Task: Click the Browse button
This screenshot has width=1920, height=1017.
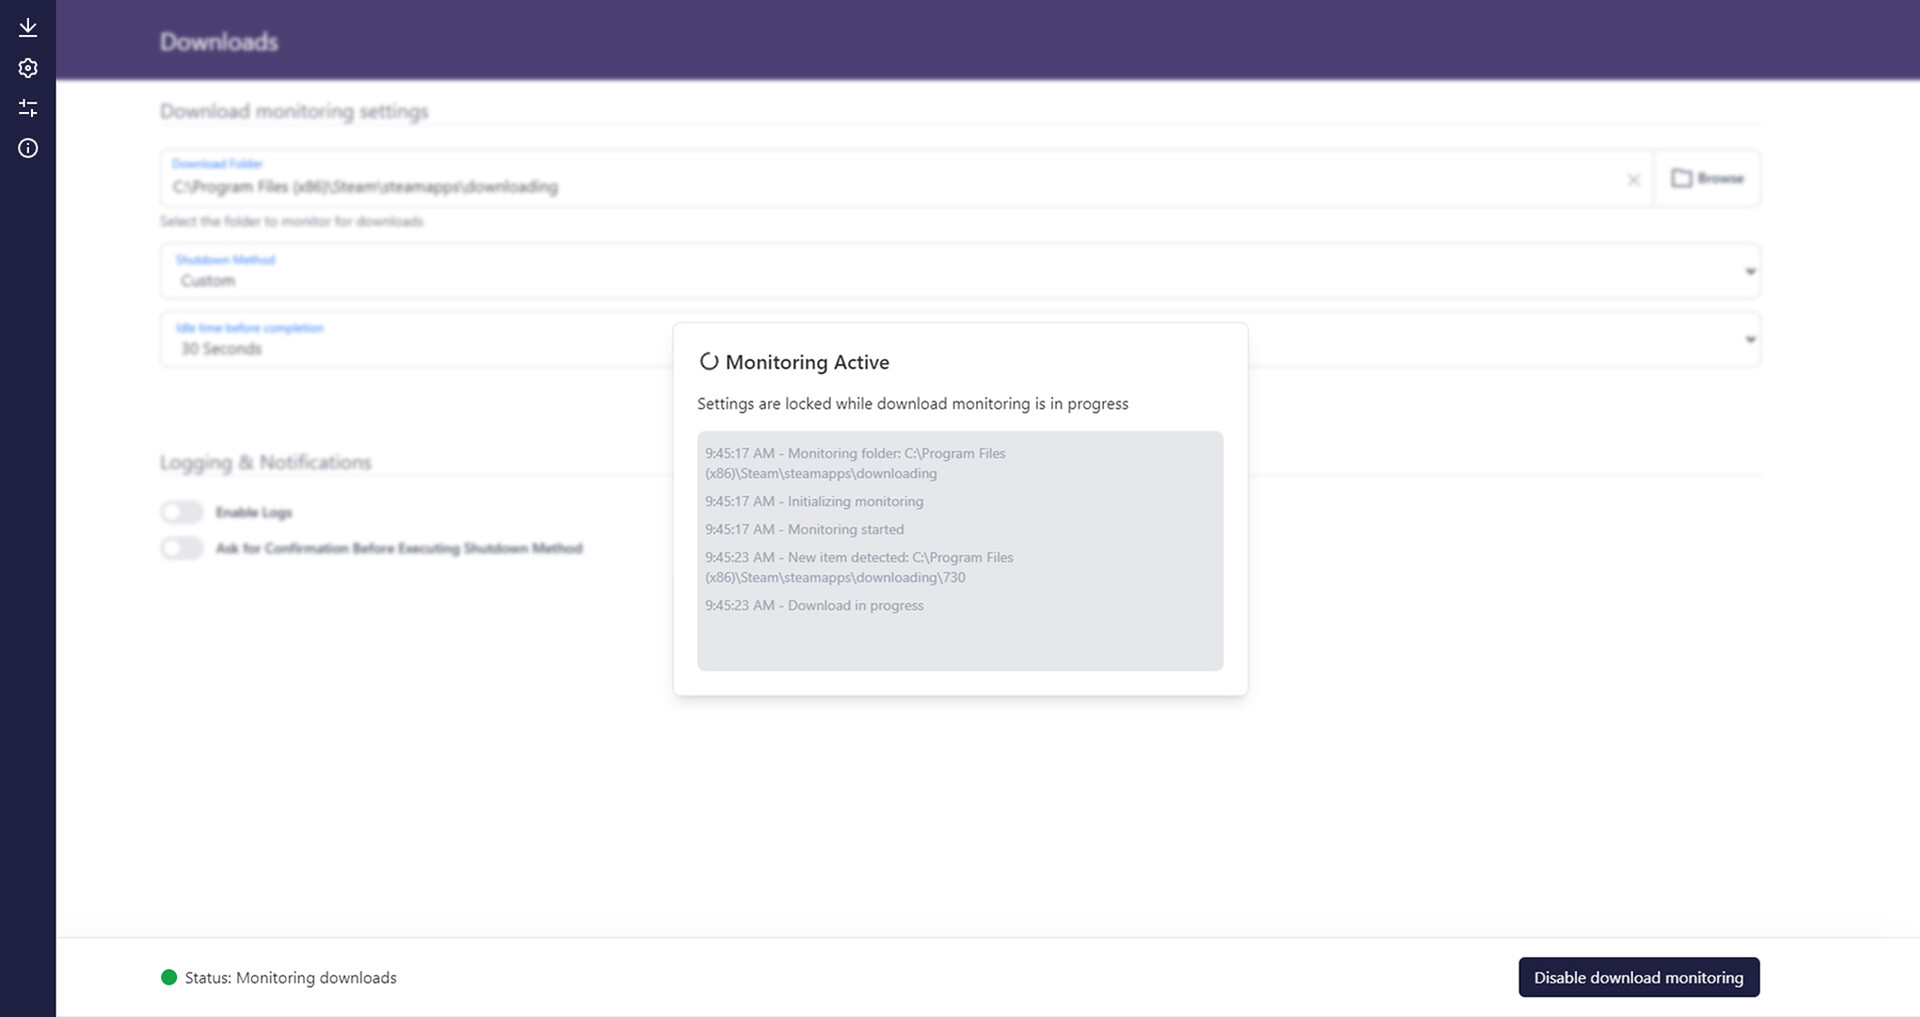Action: 1707,178
